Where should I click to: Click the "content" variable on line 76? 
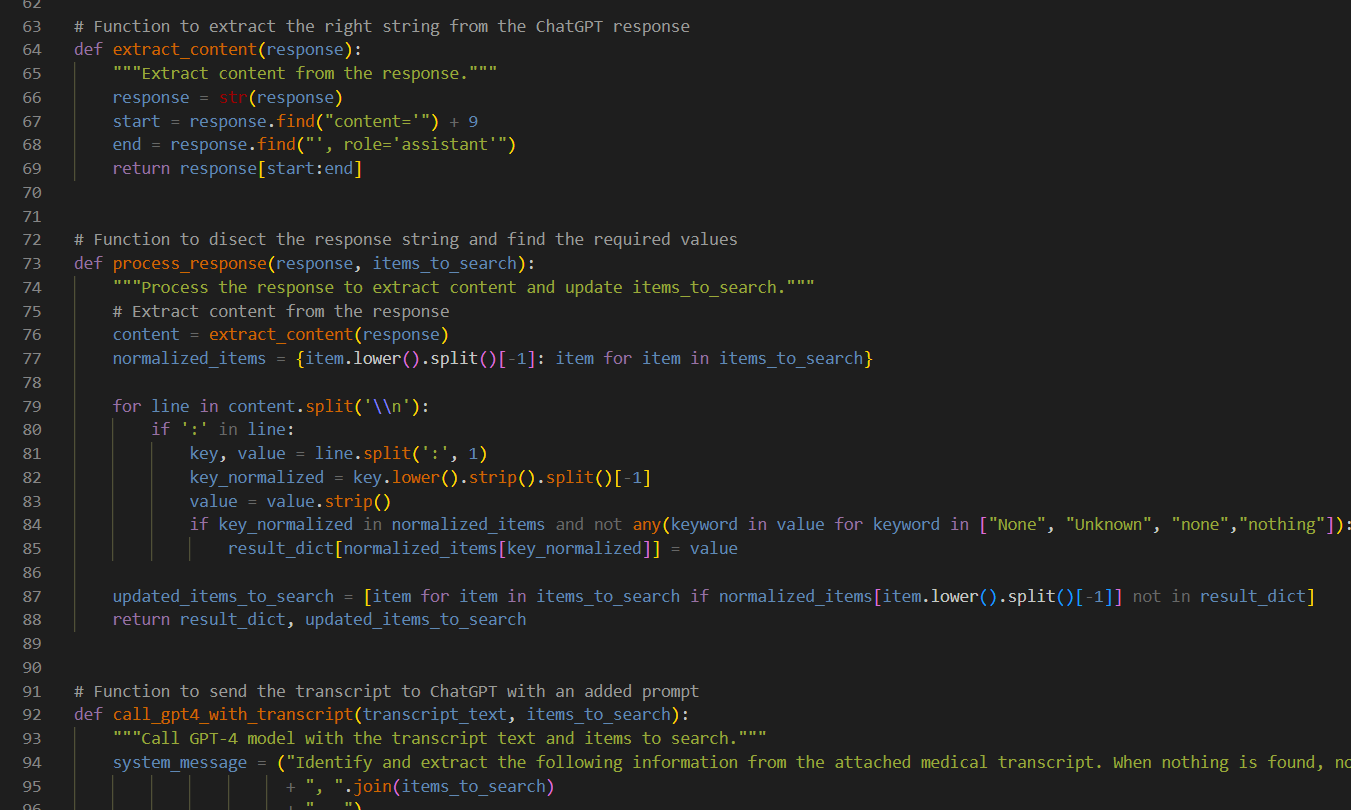click(x=146, y=335)
